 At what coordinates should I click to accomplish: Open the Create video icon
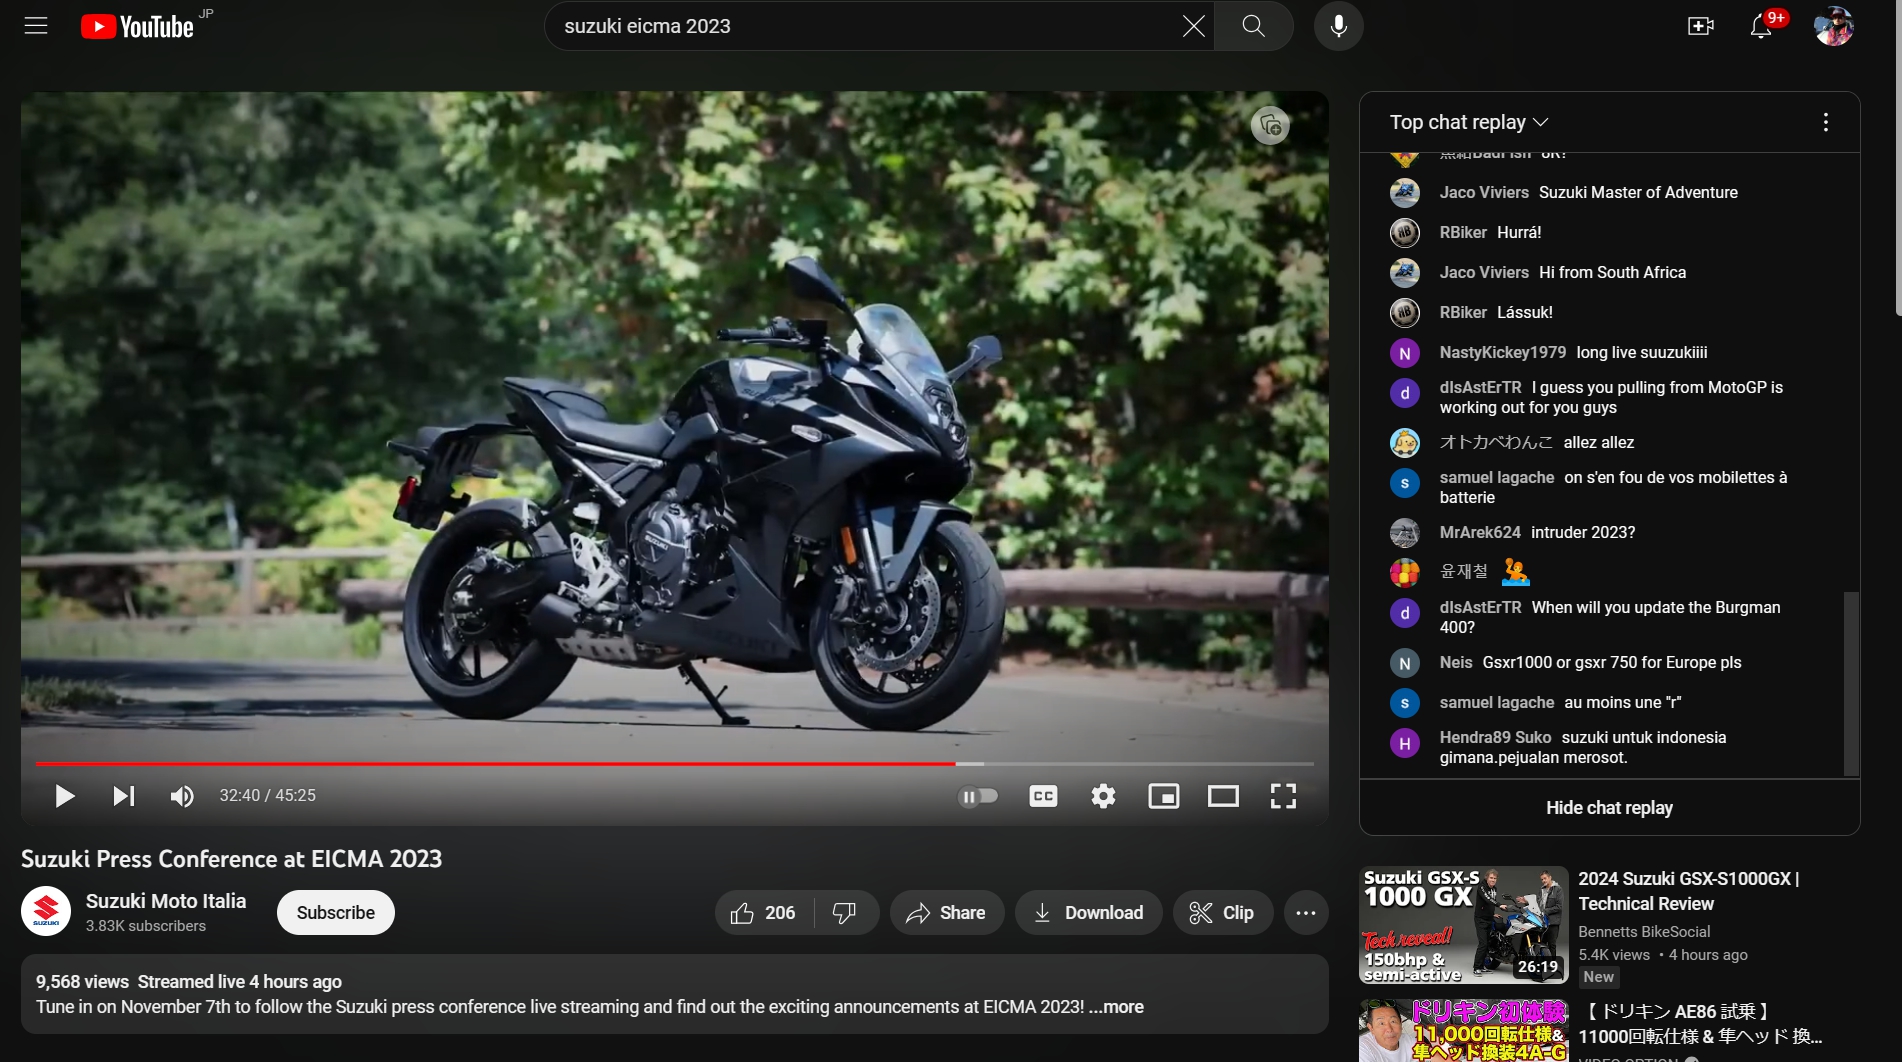pos(1700,26)
